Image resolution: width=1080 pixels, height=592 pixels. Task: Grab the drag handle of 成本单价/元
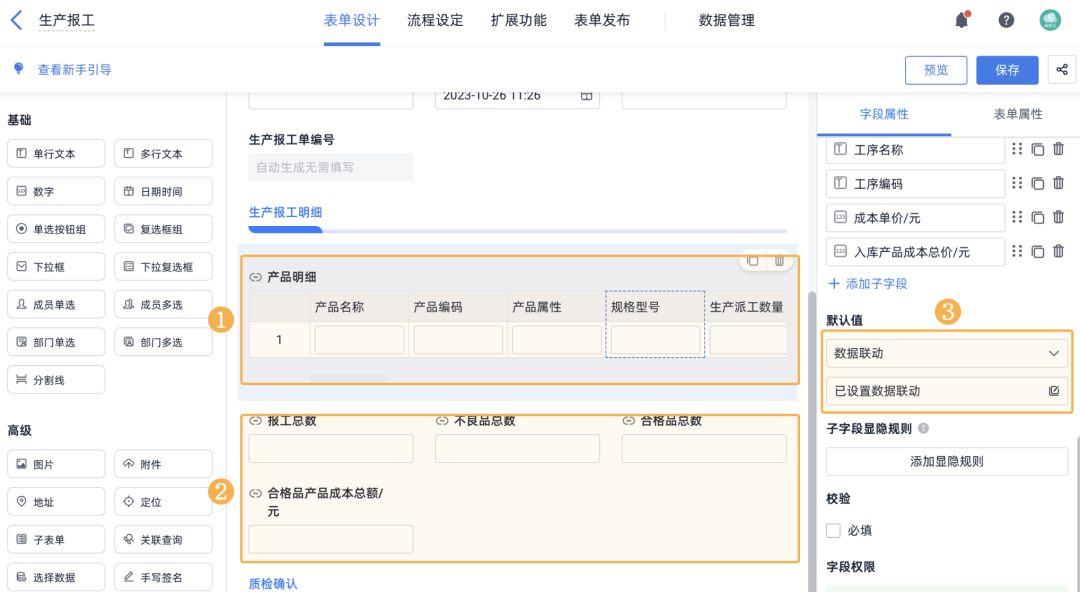click(x=1017, y=217)
